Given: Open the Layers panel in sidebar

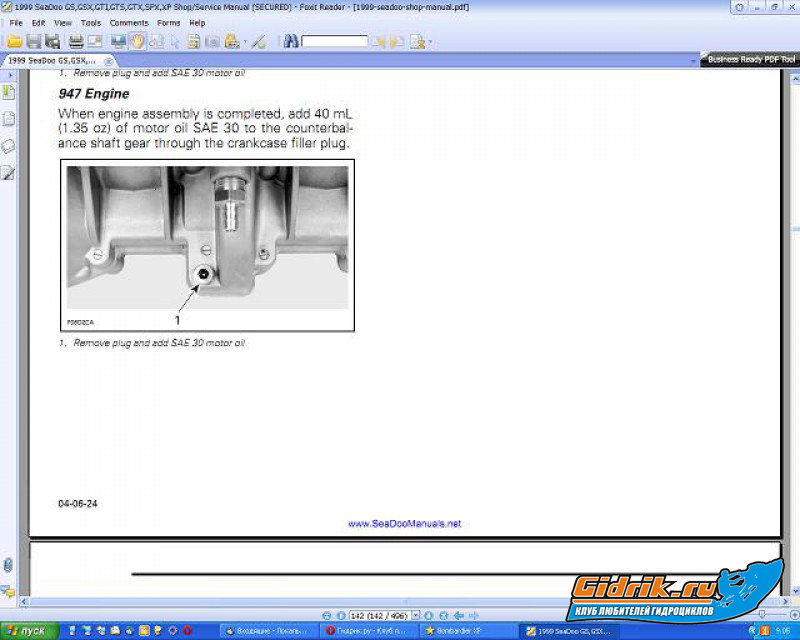Looking at the screenshot, I should (x=8, y=146).
